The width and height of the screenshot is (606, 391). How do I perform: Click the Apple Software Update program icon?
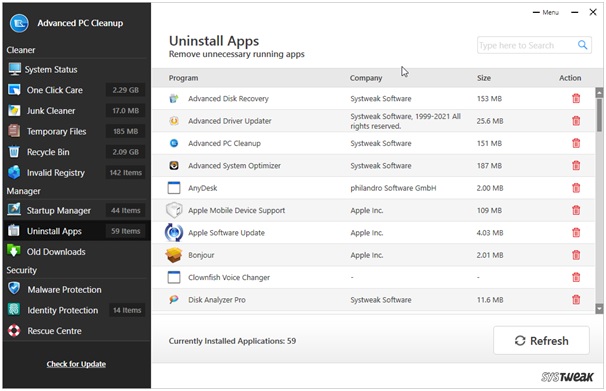[174, 233]
